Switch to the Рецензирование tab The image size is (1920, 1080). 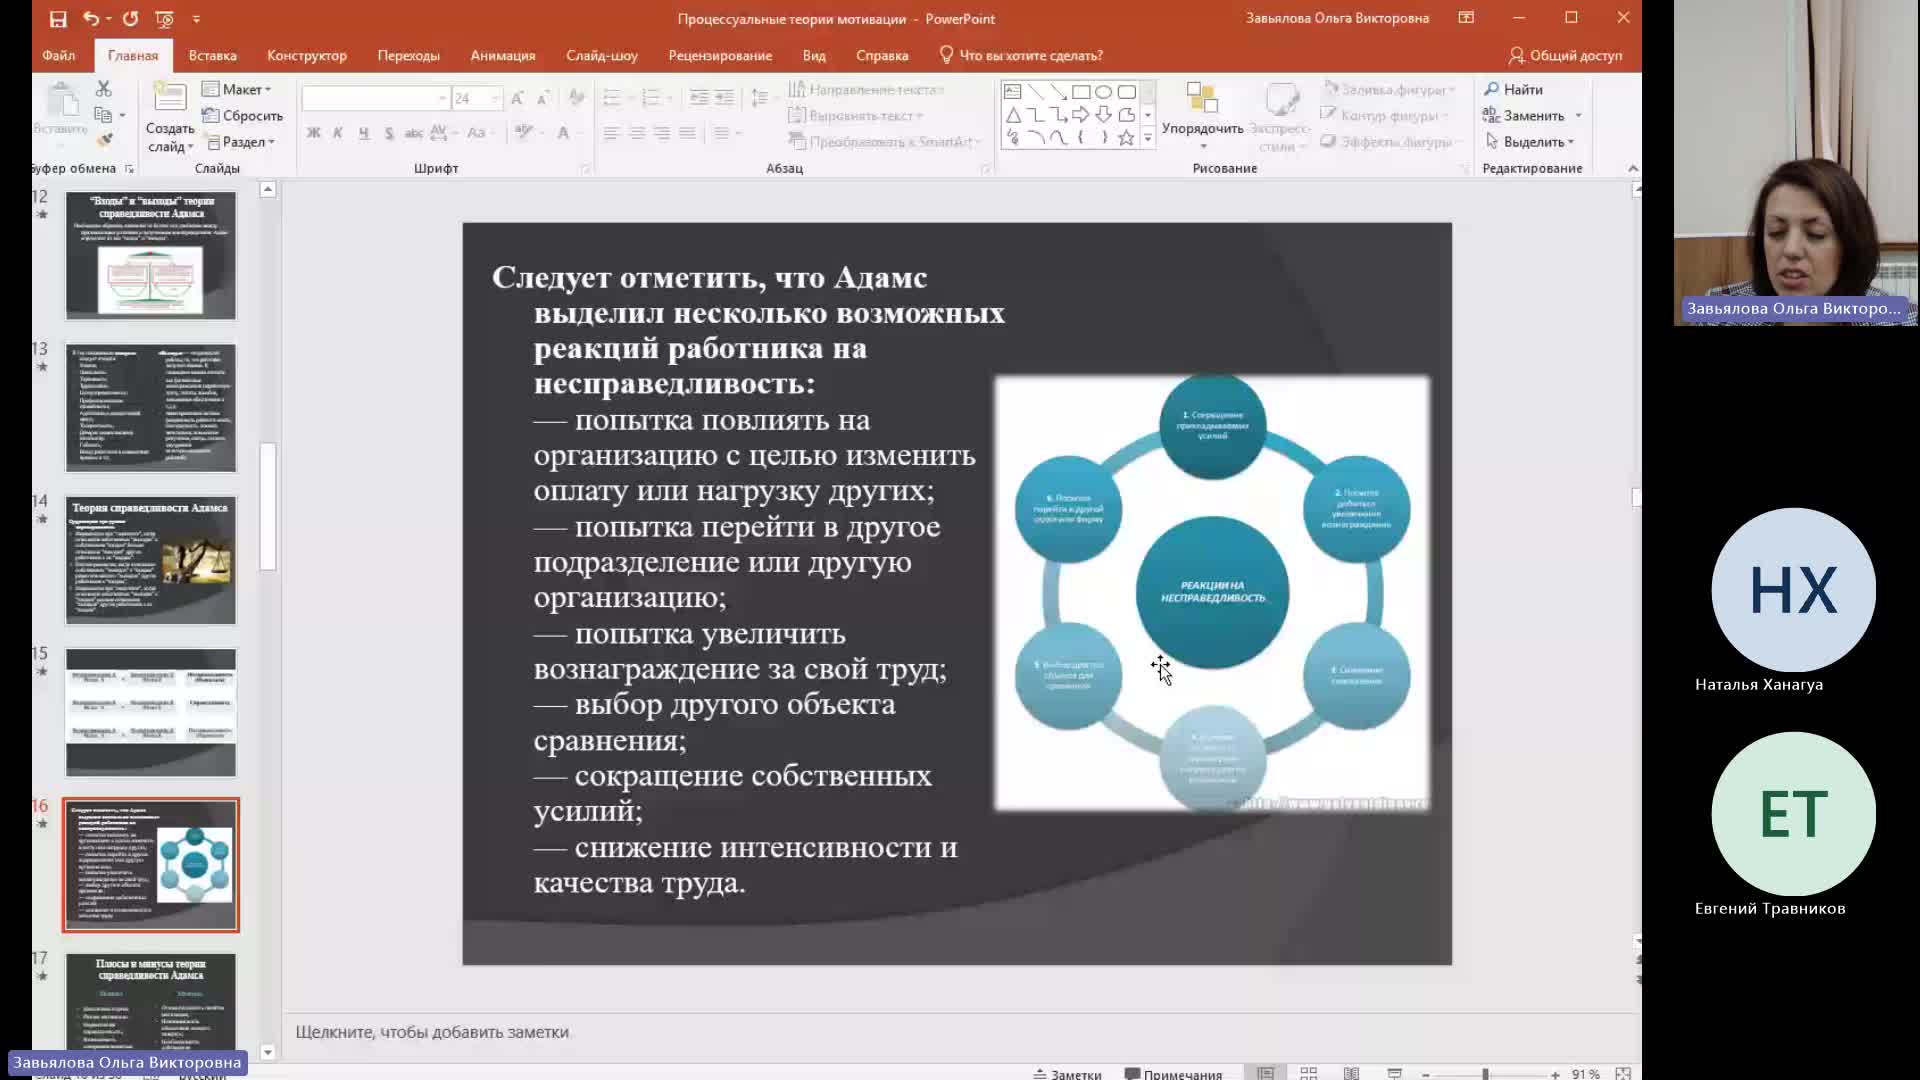tap(720, 55)
